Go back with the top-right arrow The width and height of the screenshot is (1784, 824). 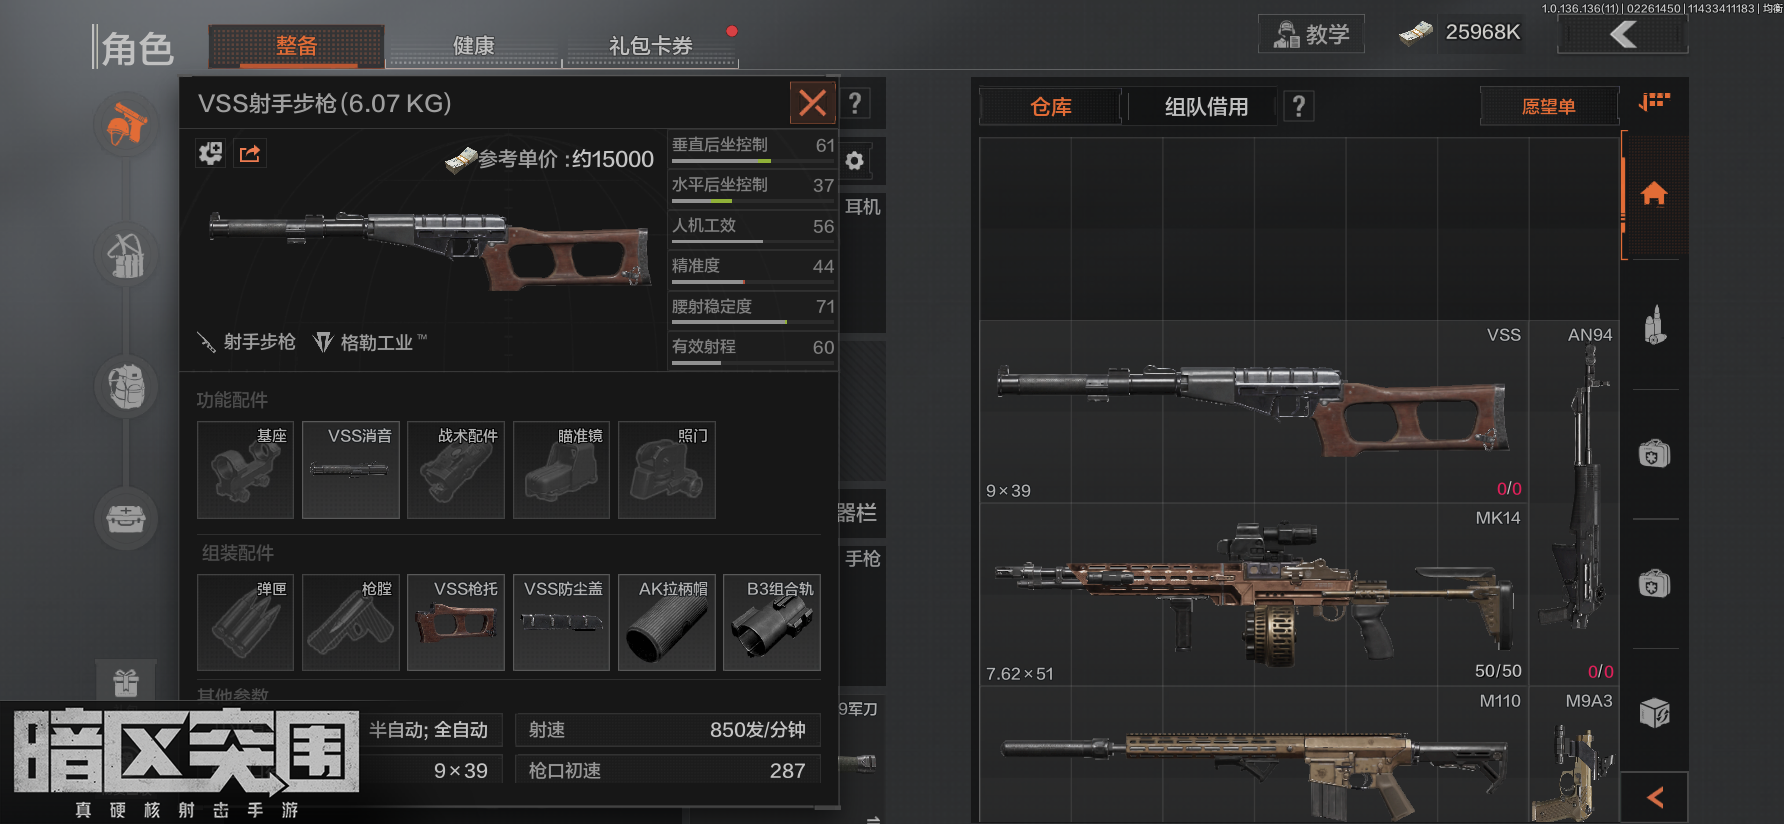[x=1623, y=35]
